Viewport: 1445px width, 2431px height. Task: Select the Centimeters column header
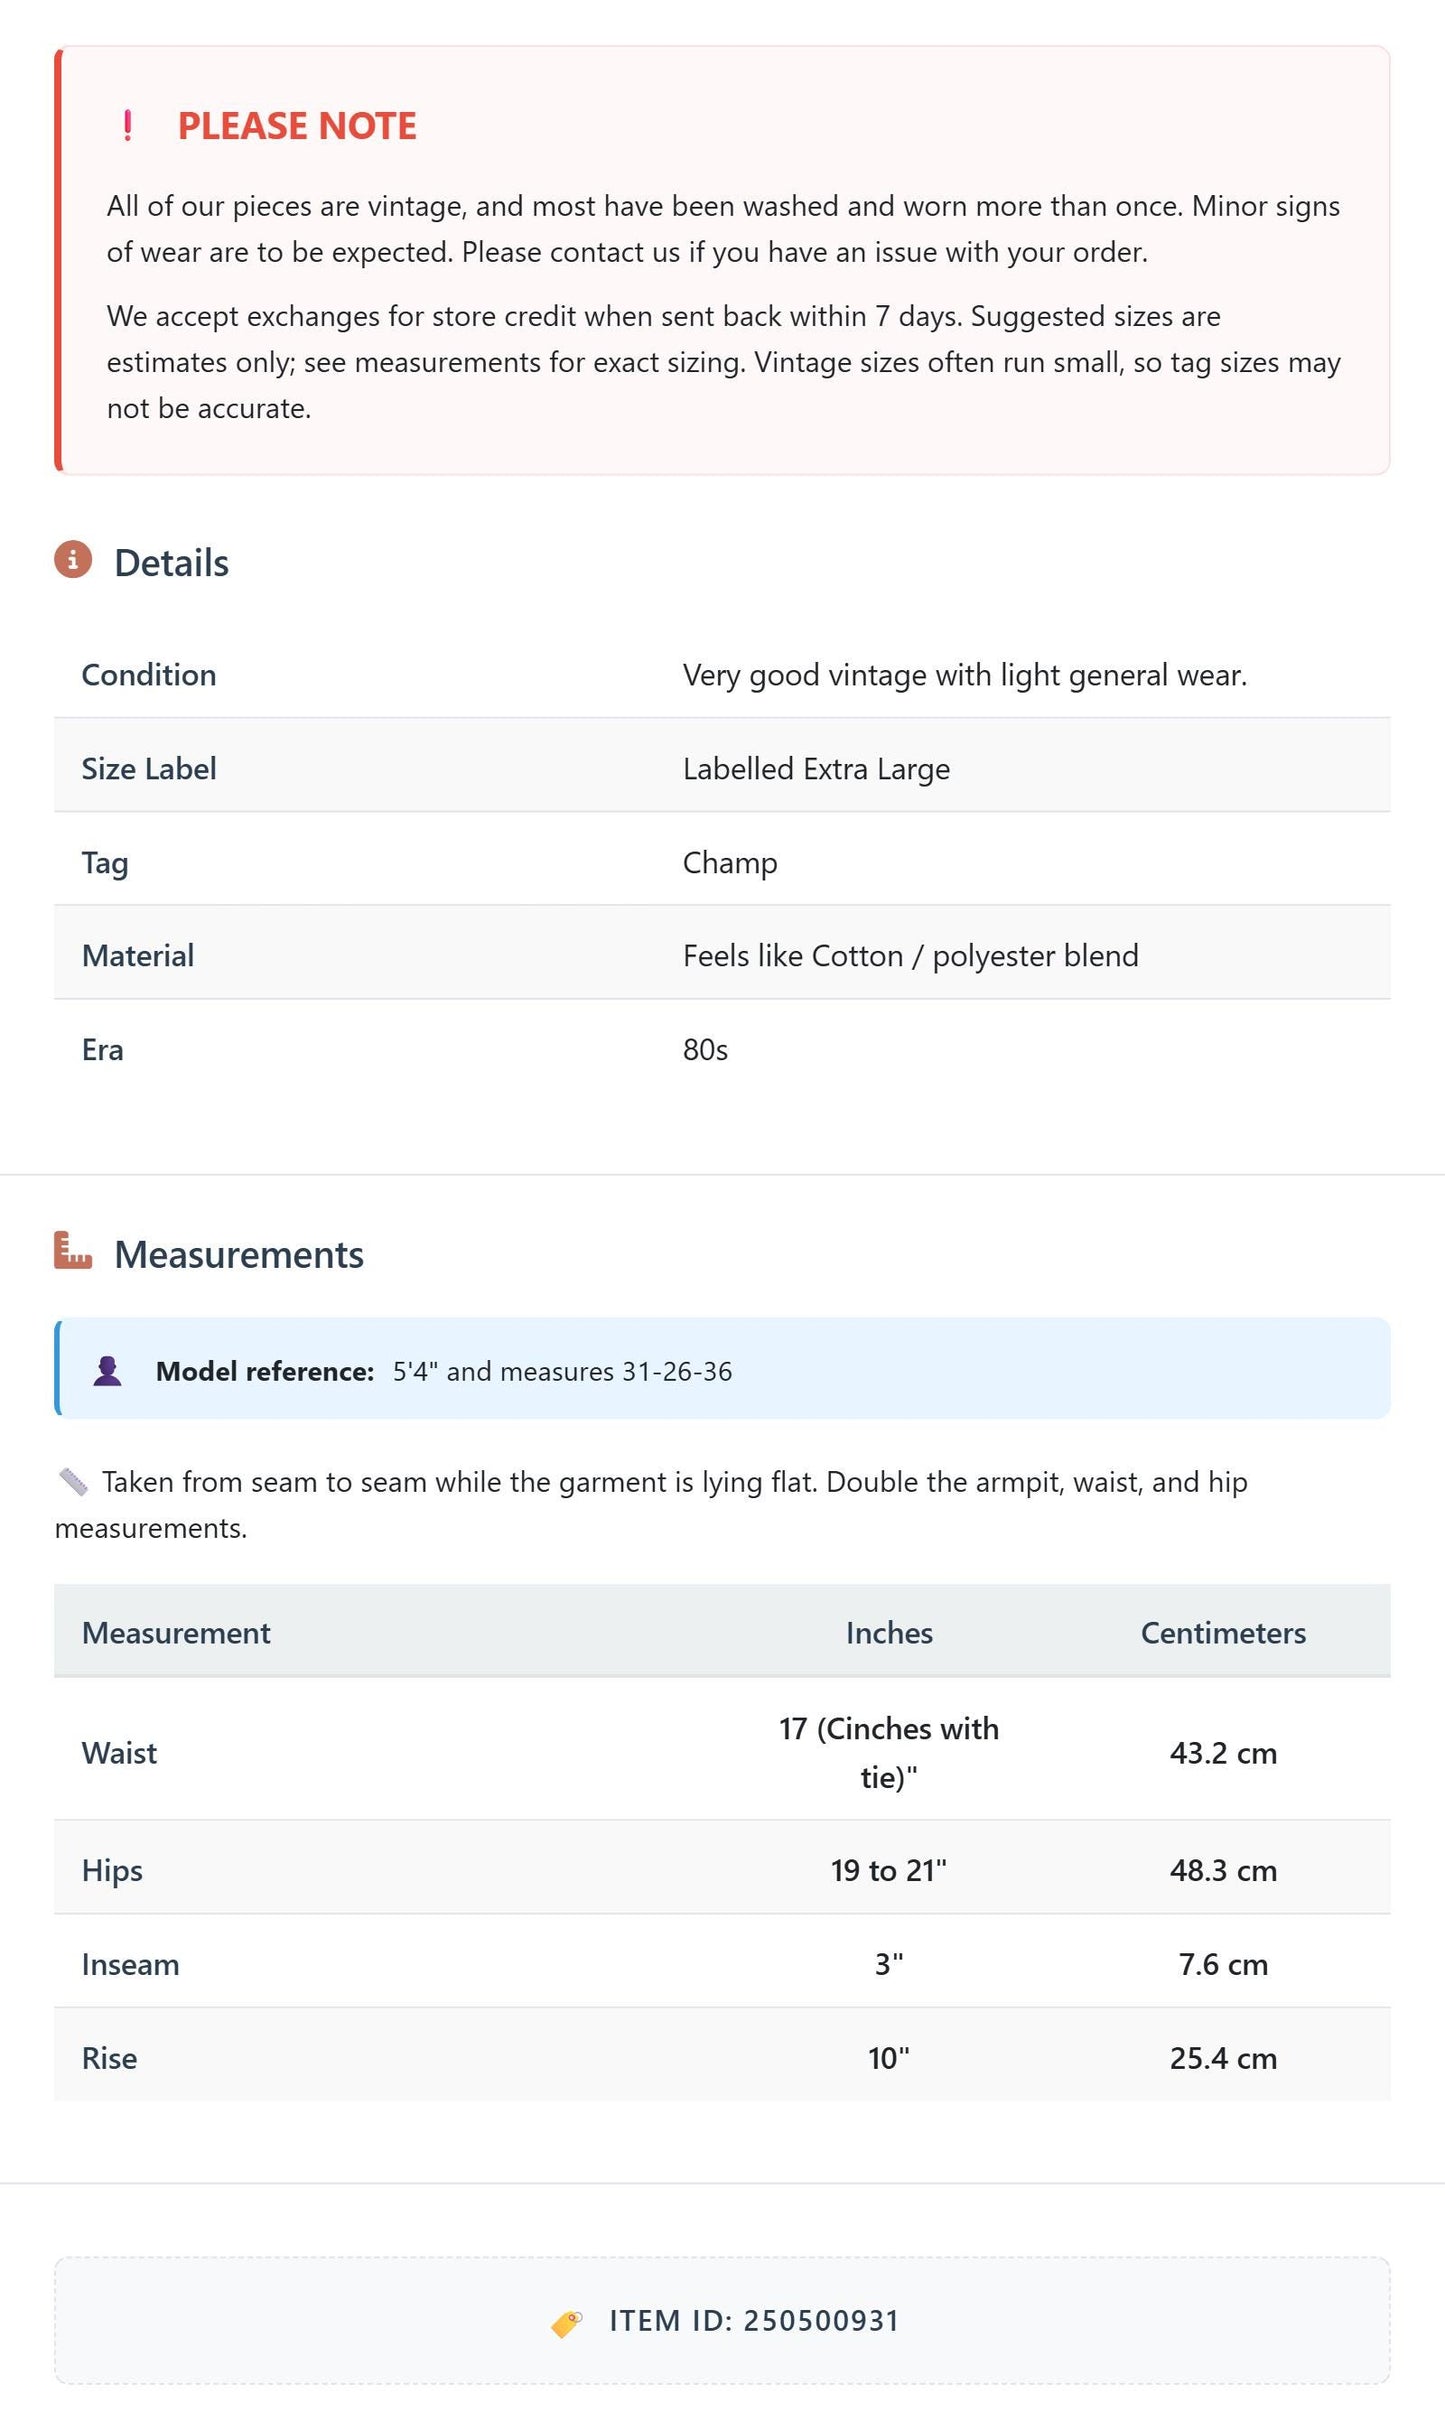[x=1223, y=1633]
